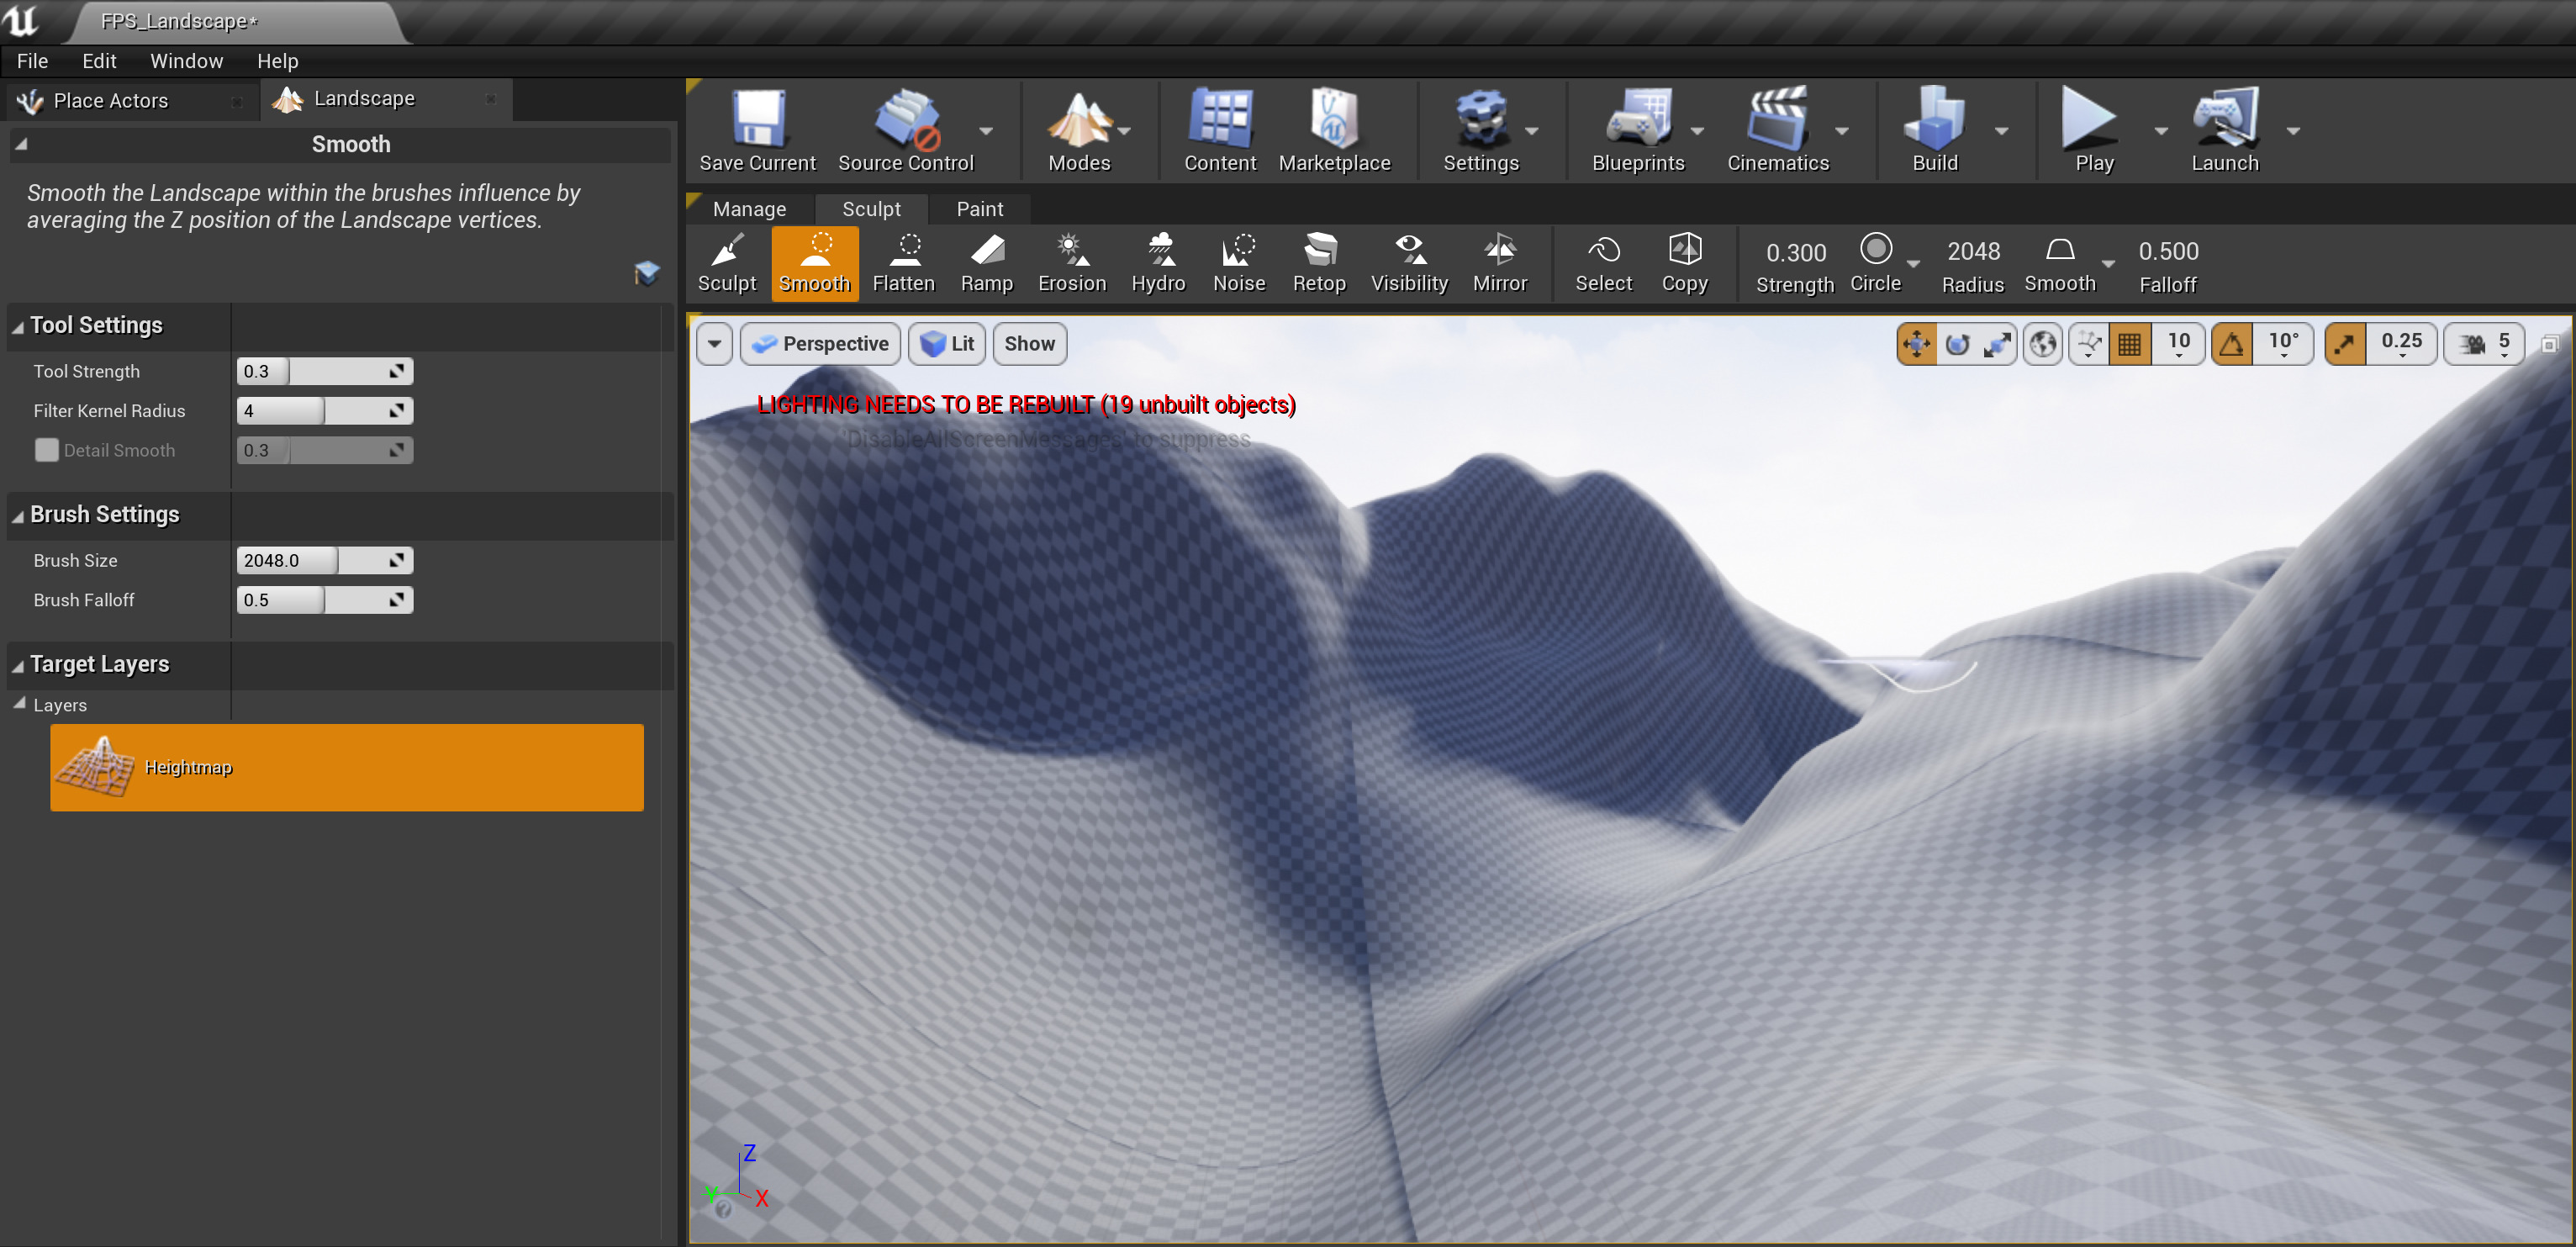The width and height of the screenshot is (2576, 1247).
Task: Open the Mirror landscape tool
Action: click(1499, 262)
